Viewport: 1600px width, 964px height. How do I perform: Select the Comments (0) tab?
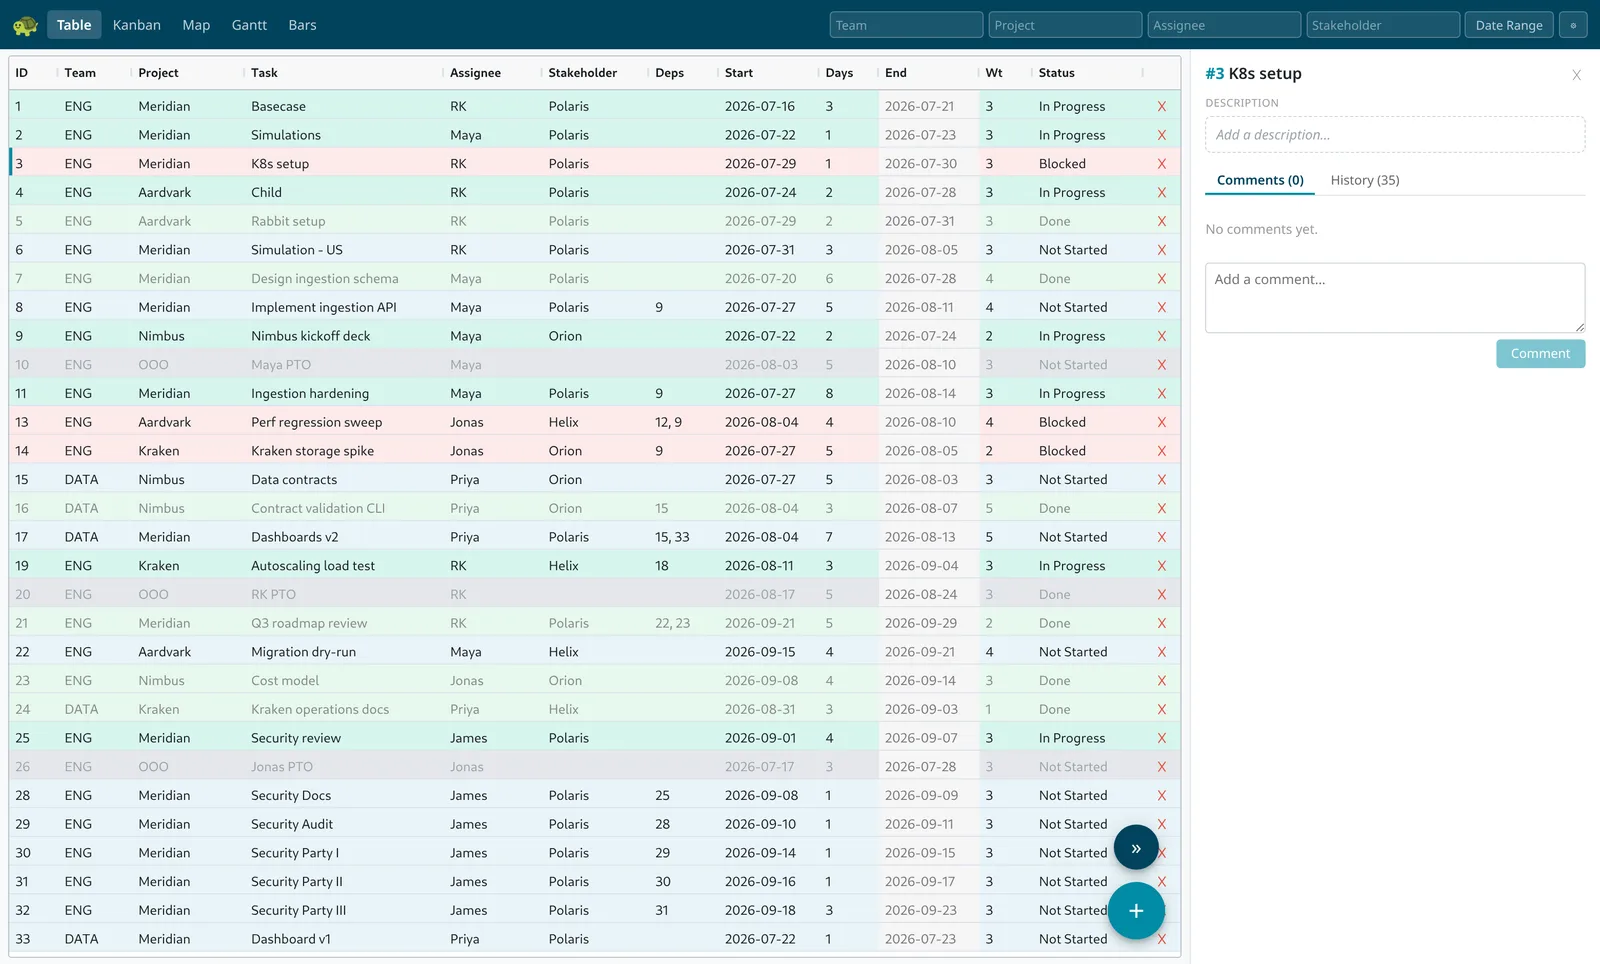[x=1260, y=180]
